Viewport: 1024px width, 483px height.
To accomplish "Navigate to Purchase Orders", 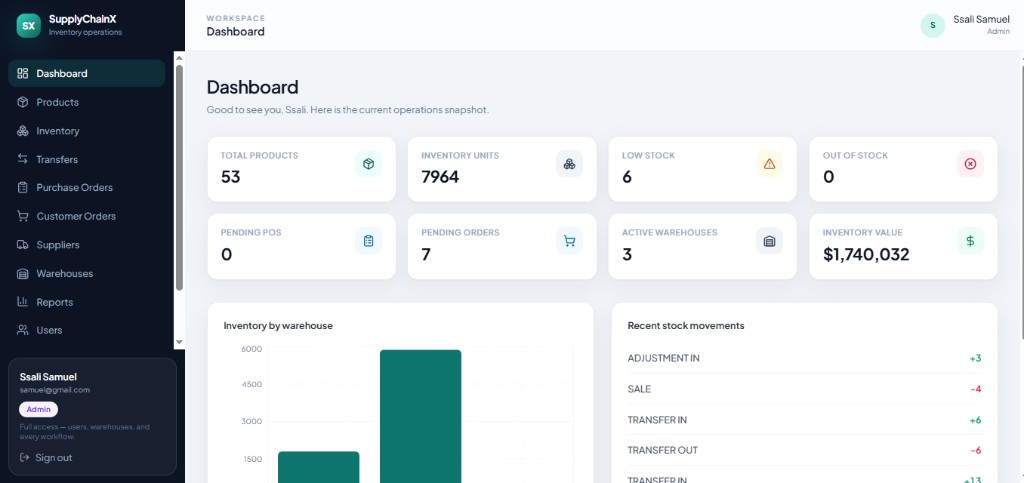I will 87,187.
